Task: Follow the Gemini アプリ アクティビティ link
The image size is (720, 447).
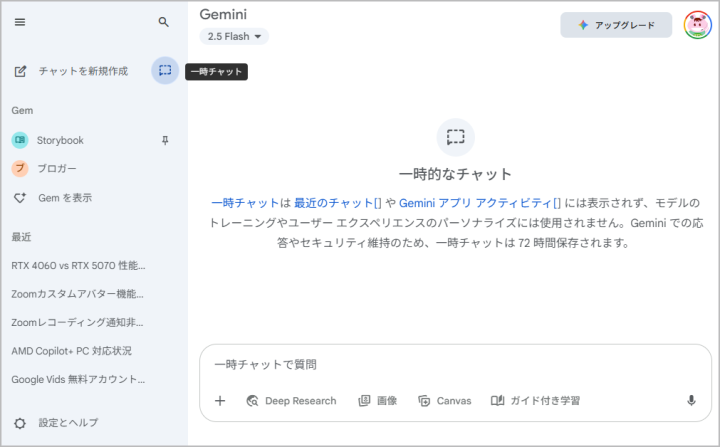Action: [480, 203]
